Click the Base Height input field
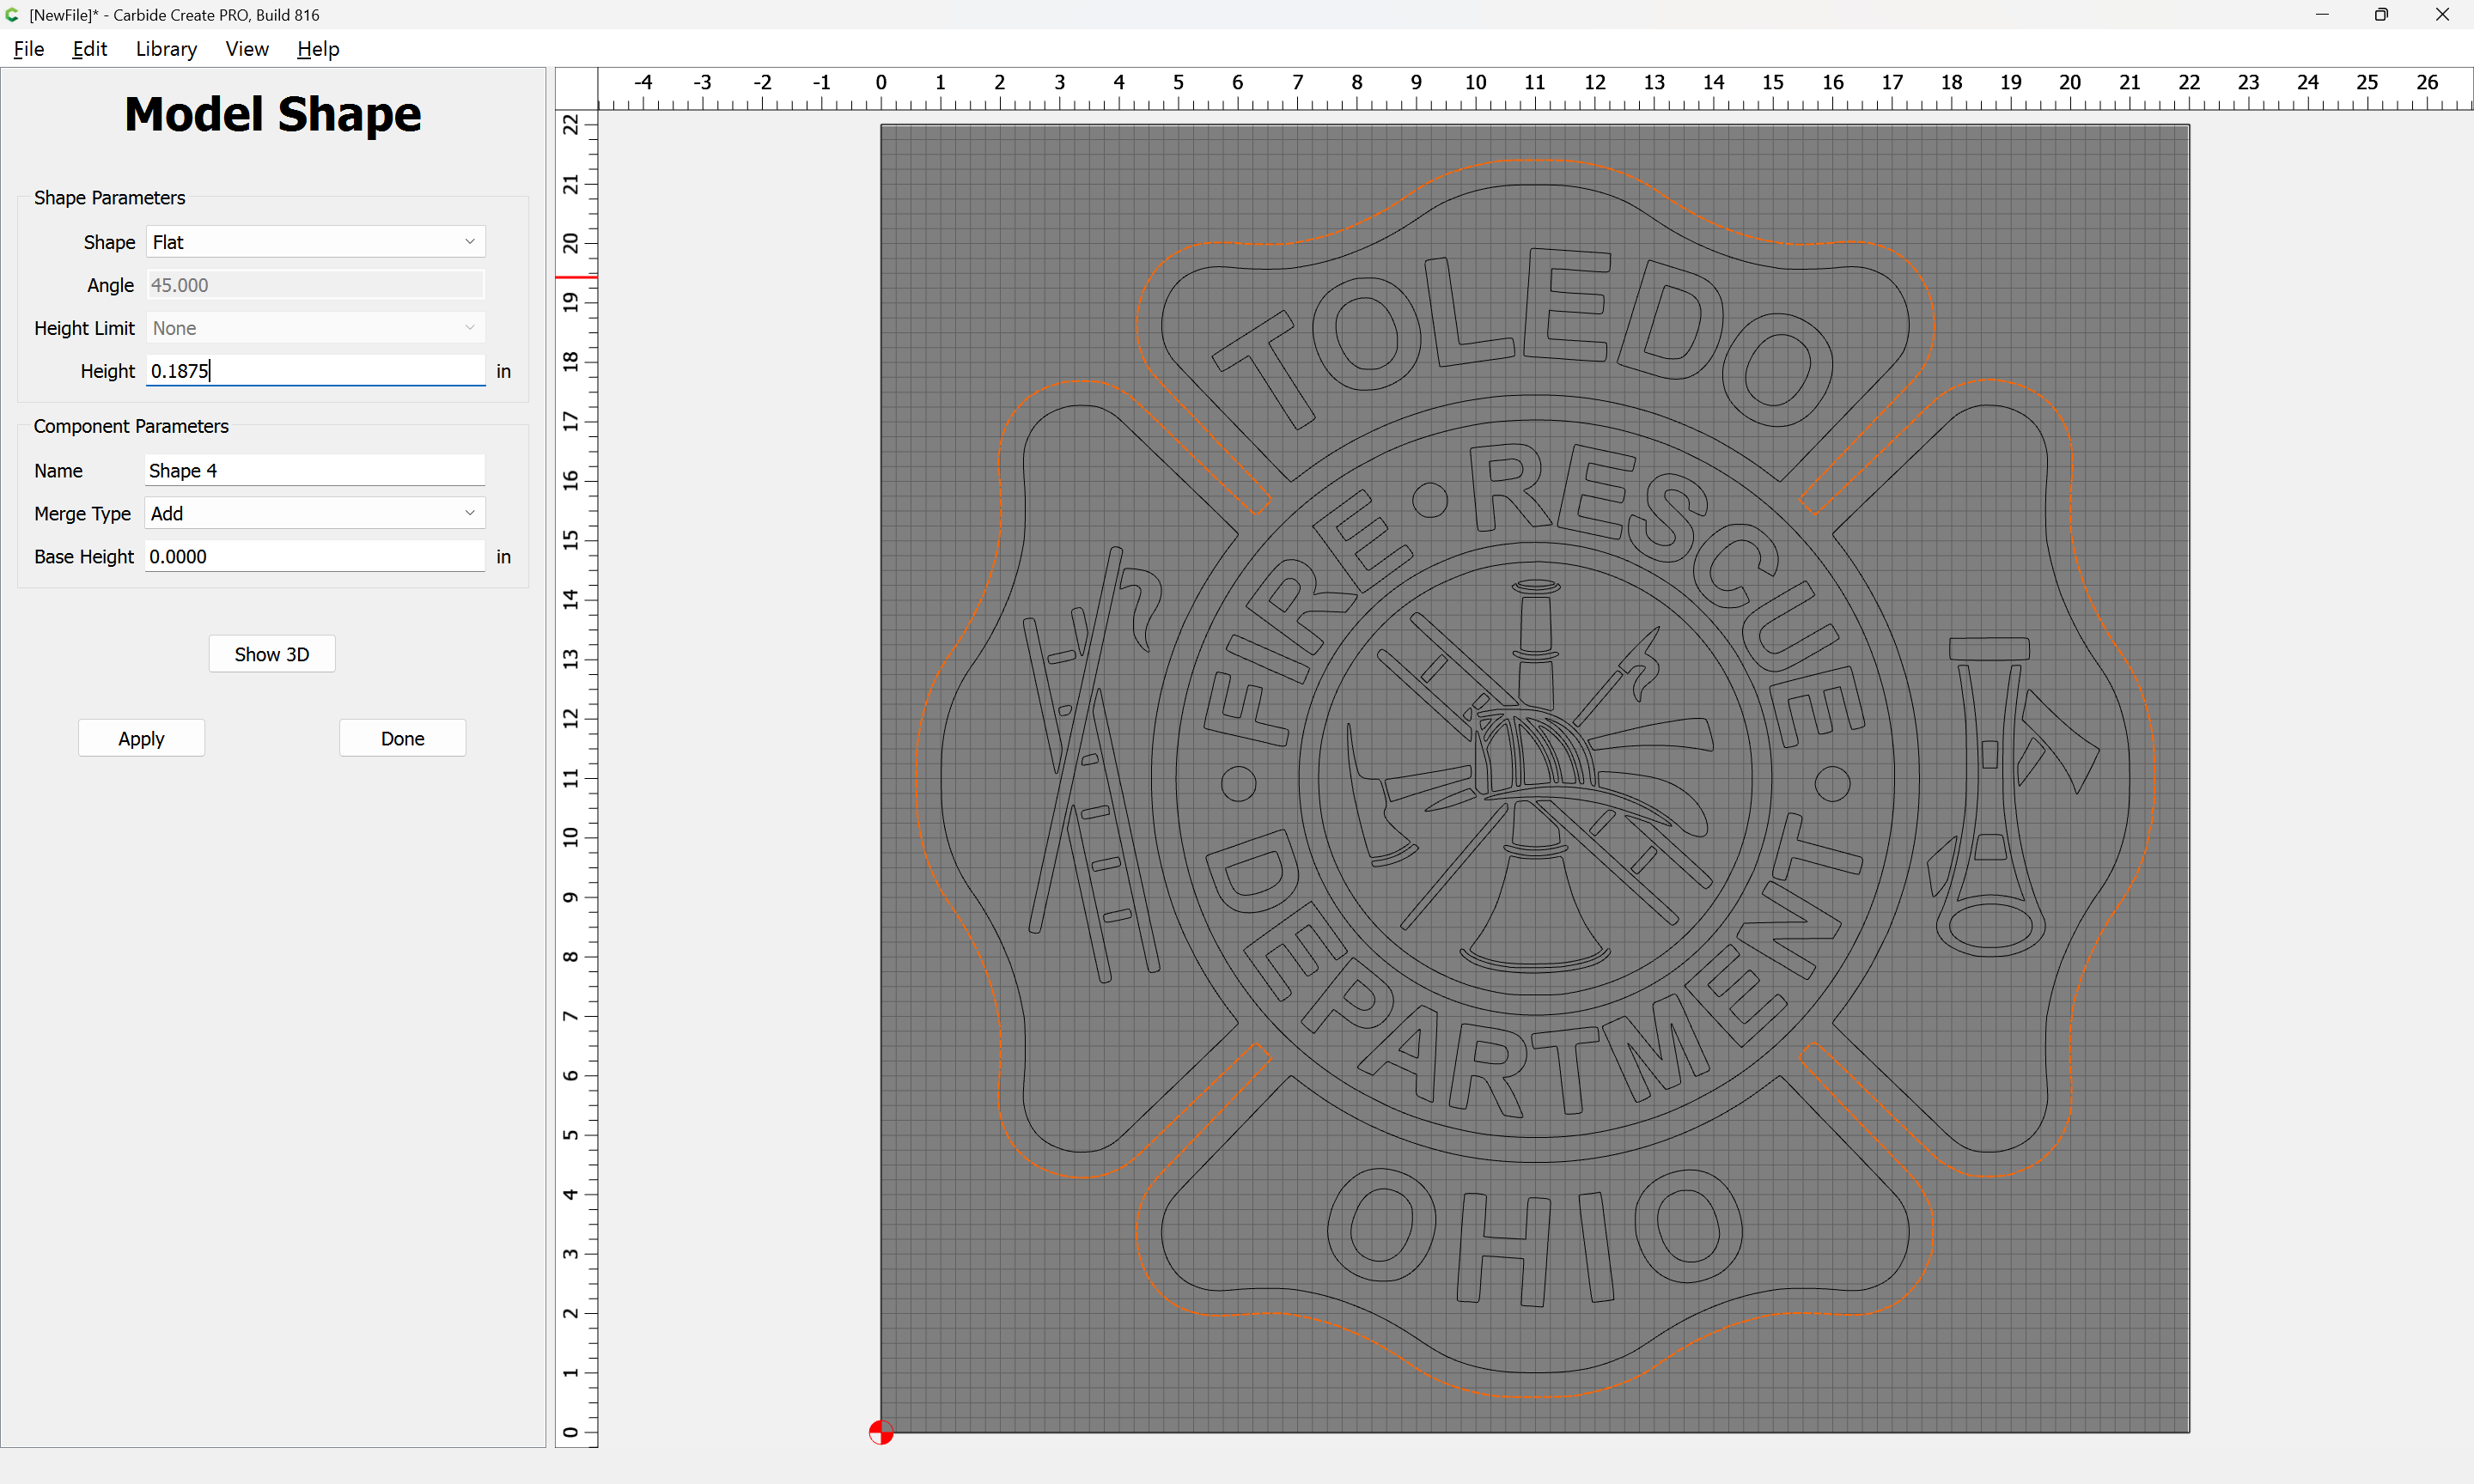This screenshot has width=2474, height=1484. click(315, 556)
